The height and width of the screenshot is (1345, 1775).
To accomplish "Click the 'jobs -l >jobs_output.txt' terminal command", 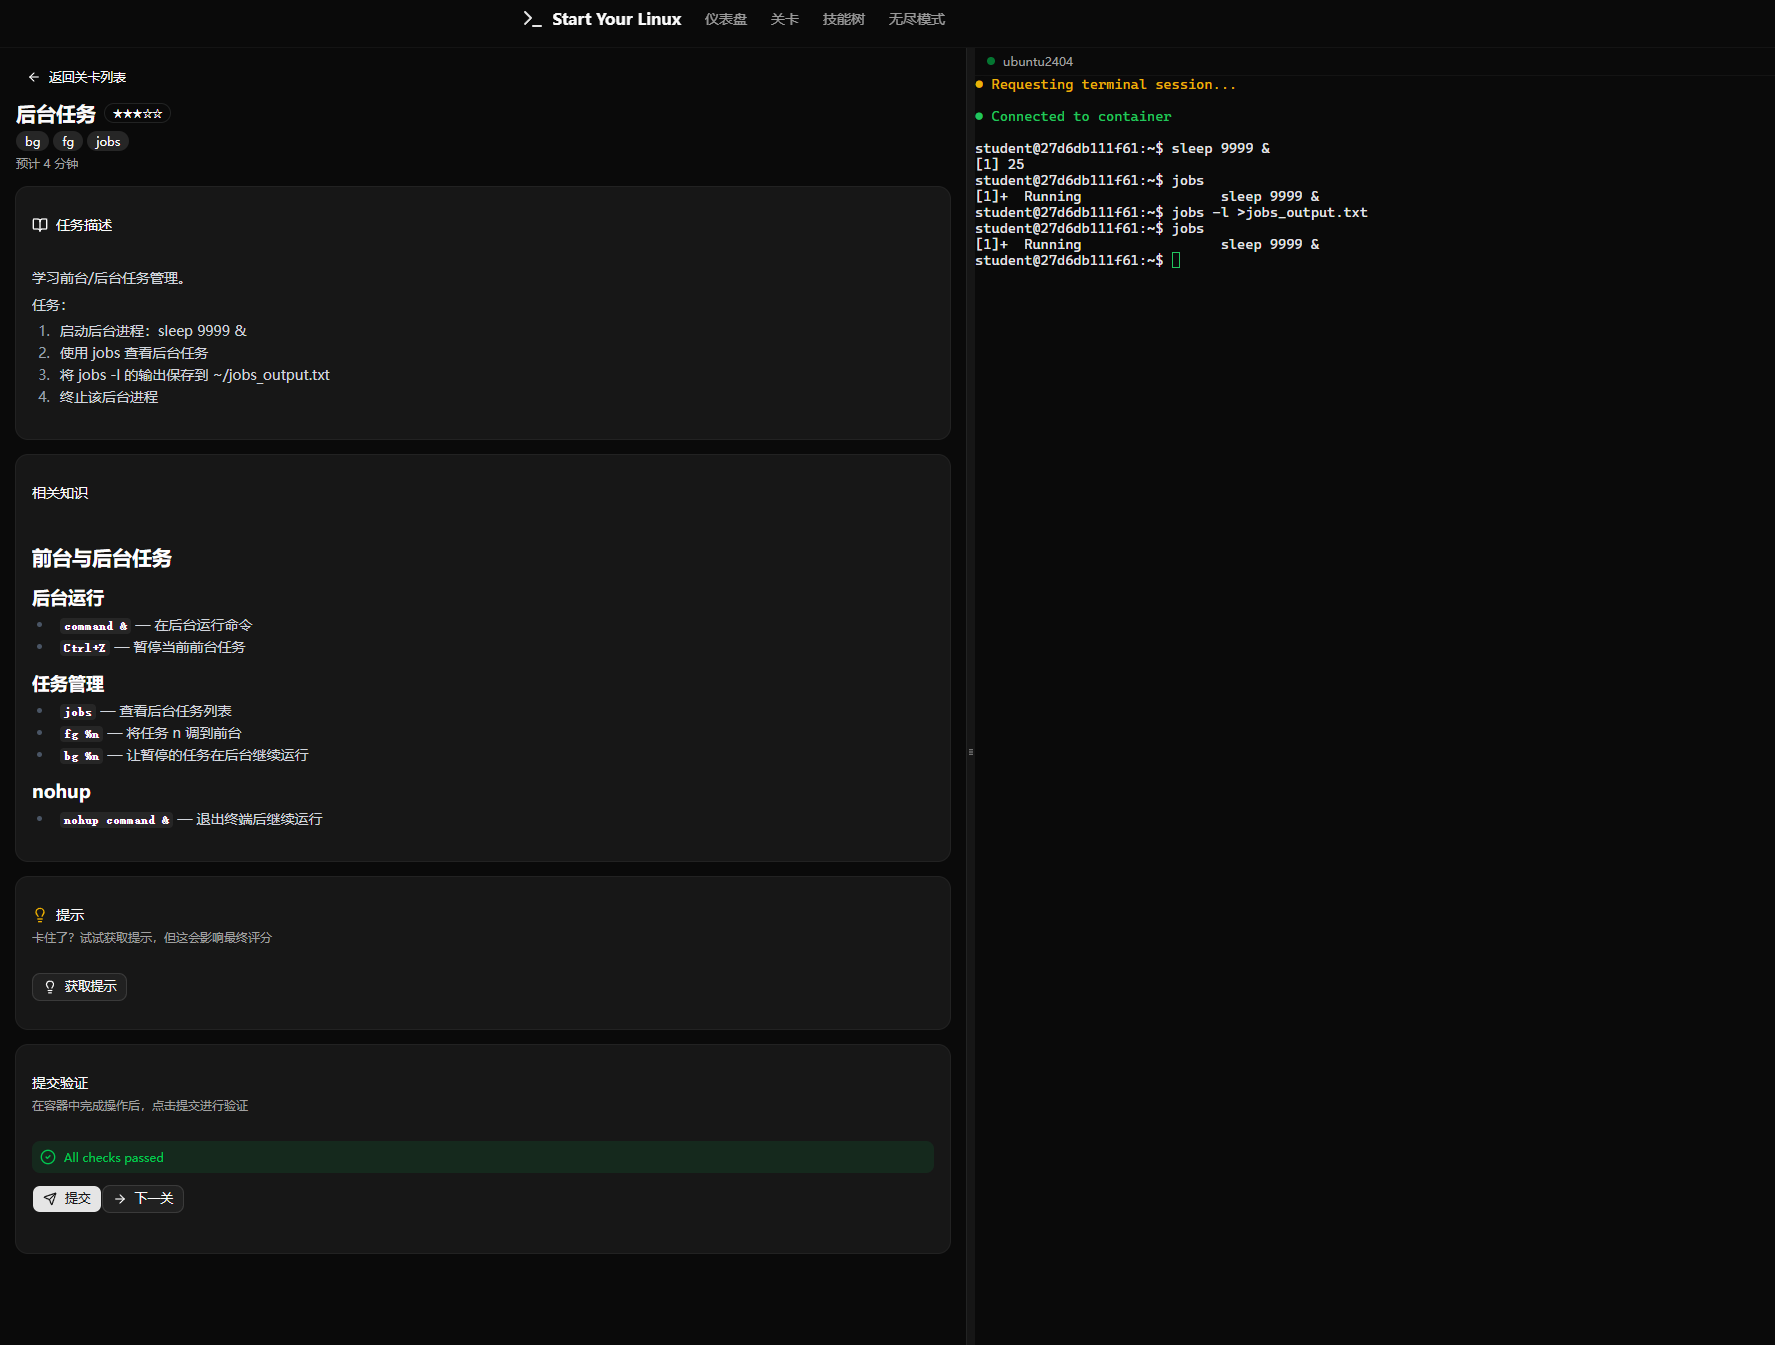I will (x=1269, y=213).
